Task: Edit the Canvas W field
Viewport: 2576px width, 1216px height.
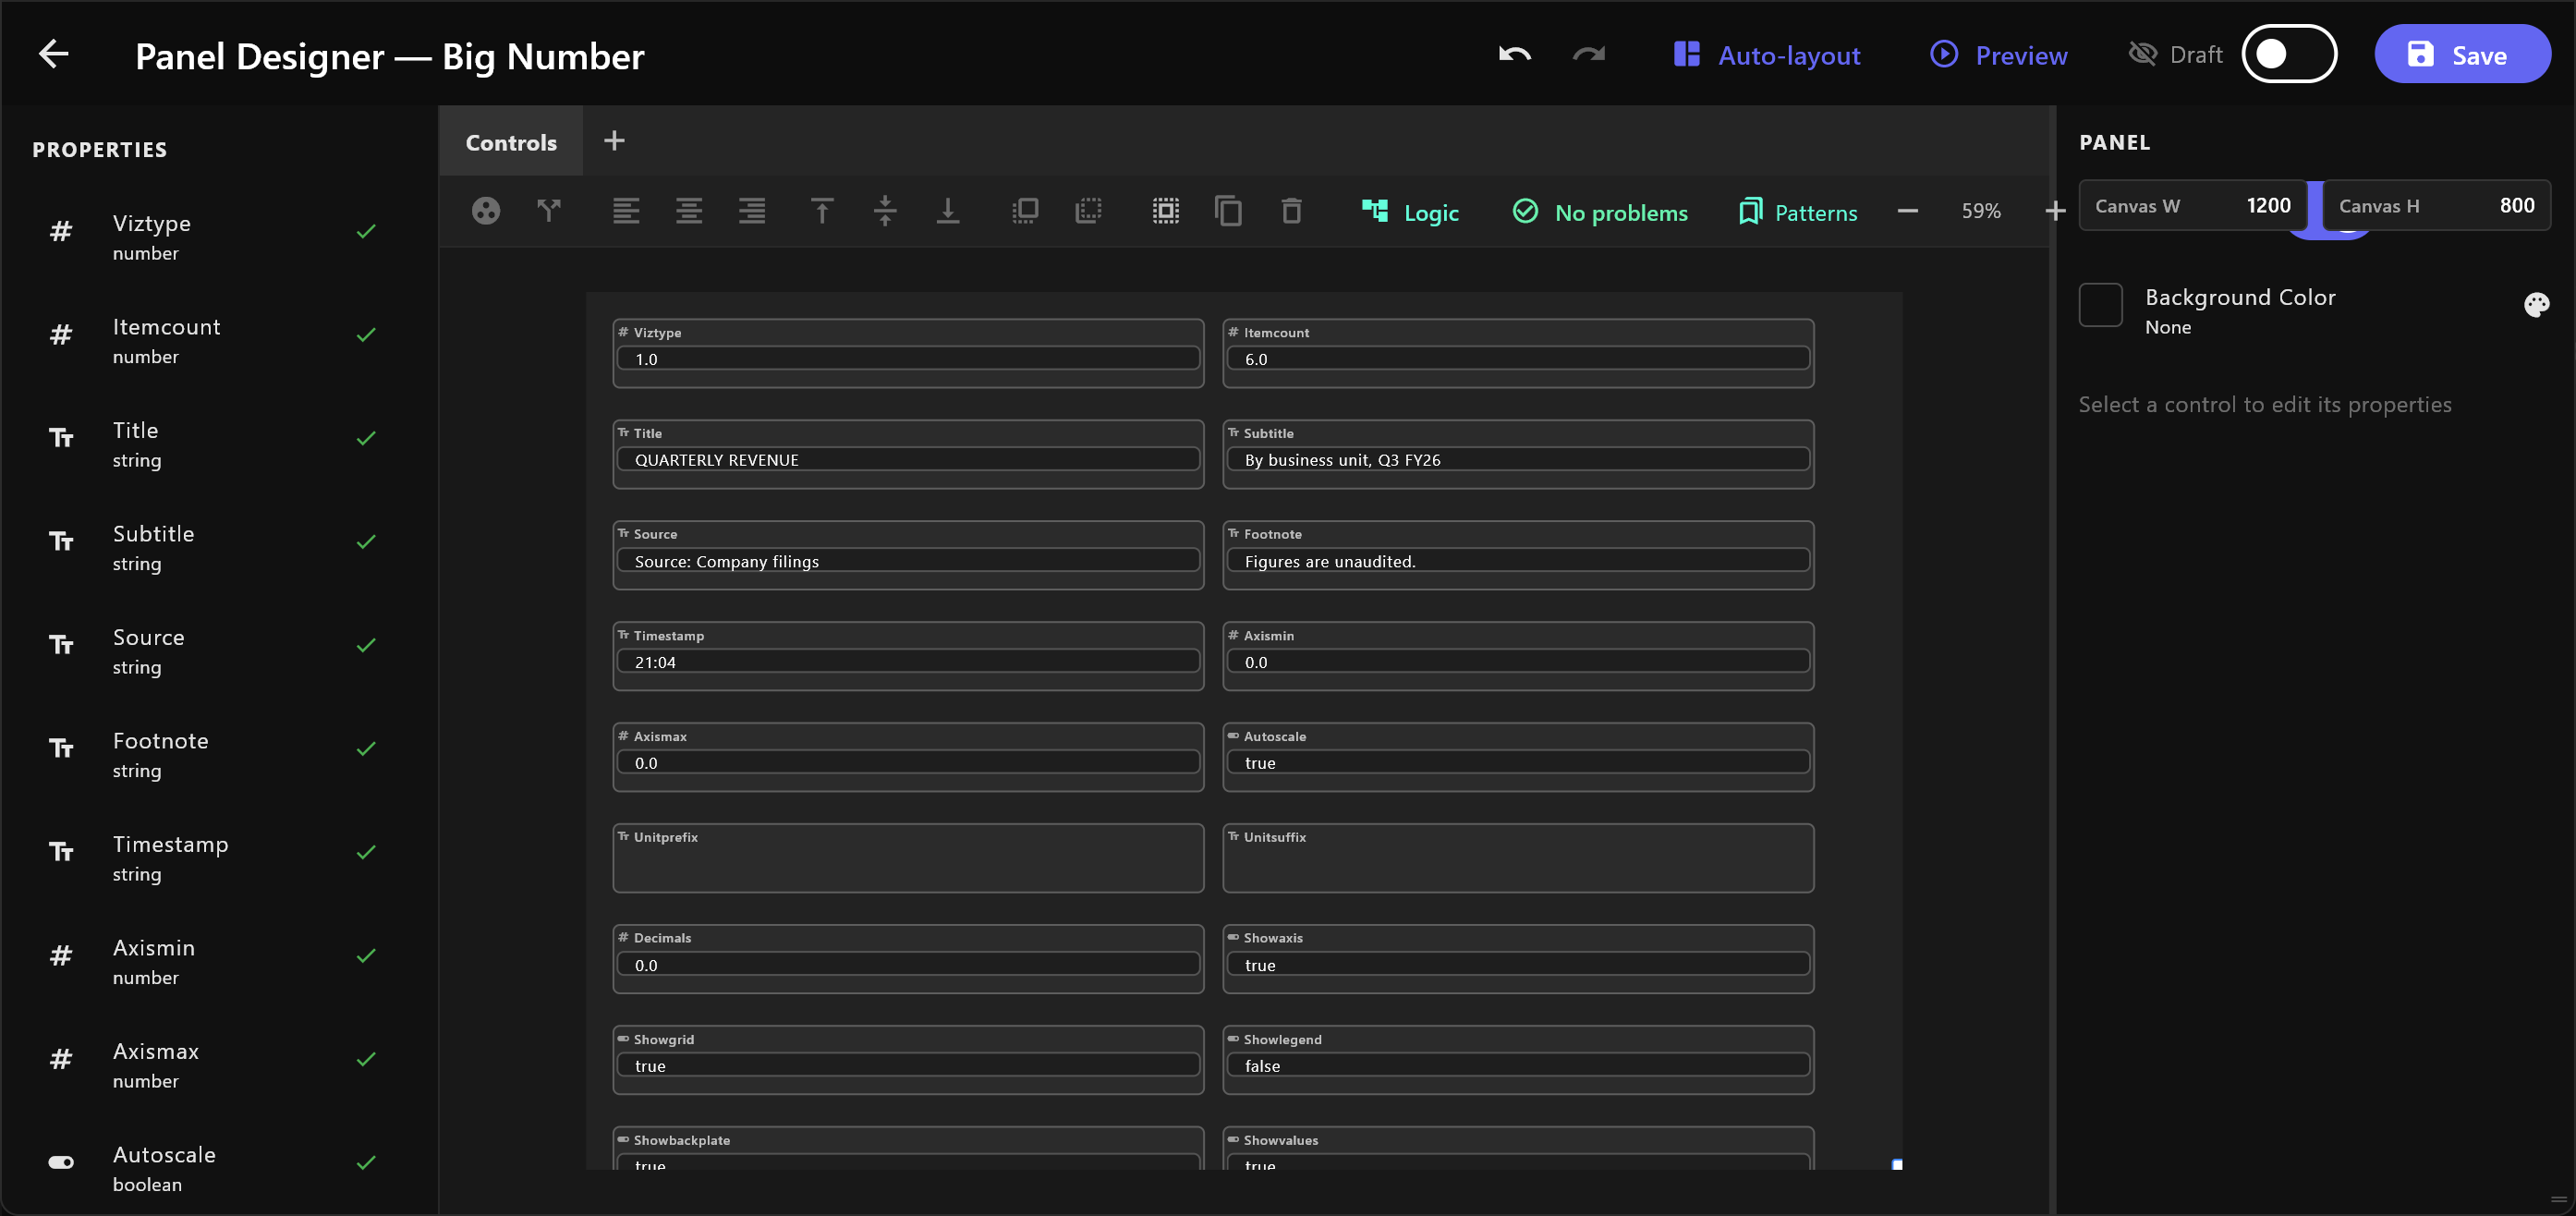Action: (2193, 206)
